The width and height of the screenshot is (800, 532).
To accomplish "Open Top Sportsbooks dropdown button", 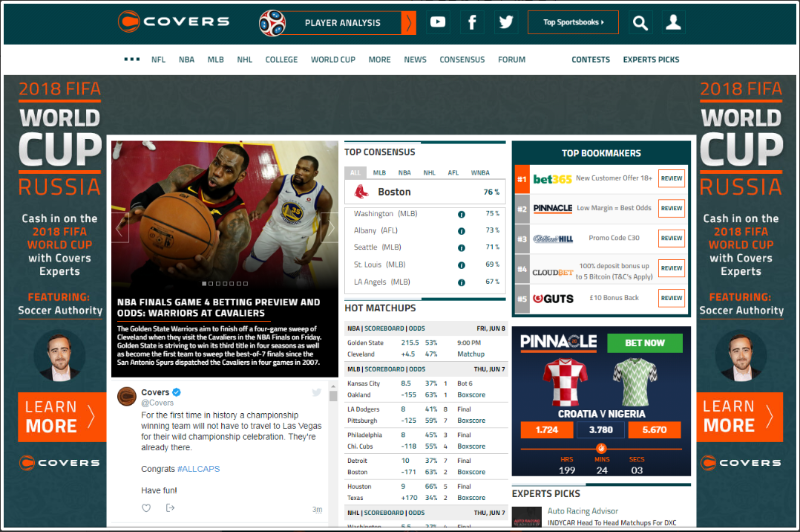I will point(573,22).
